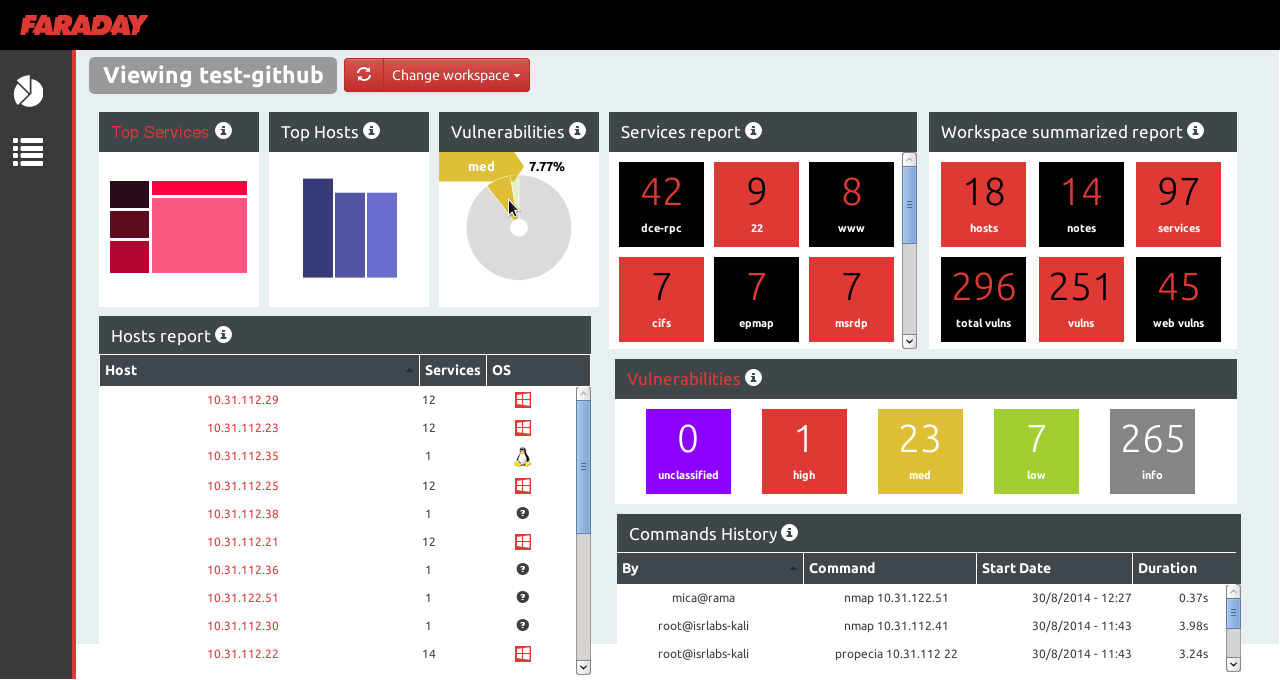Click info icon beside Top Hosts
1280x680 pixels.
click(x=372, y=131)
